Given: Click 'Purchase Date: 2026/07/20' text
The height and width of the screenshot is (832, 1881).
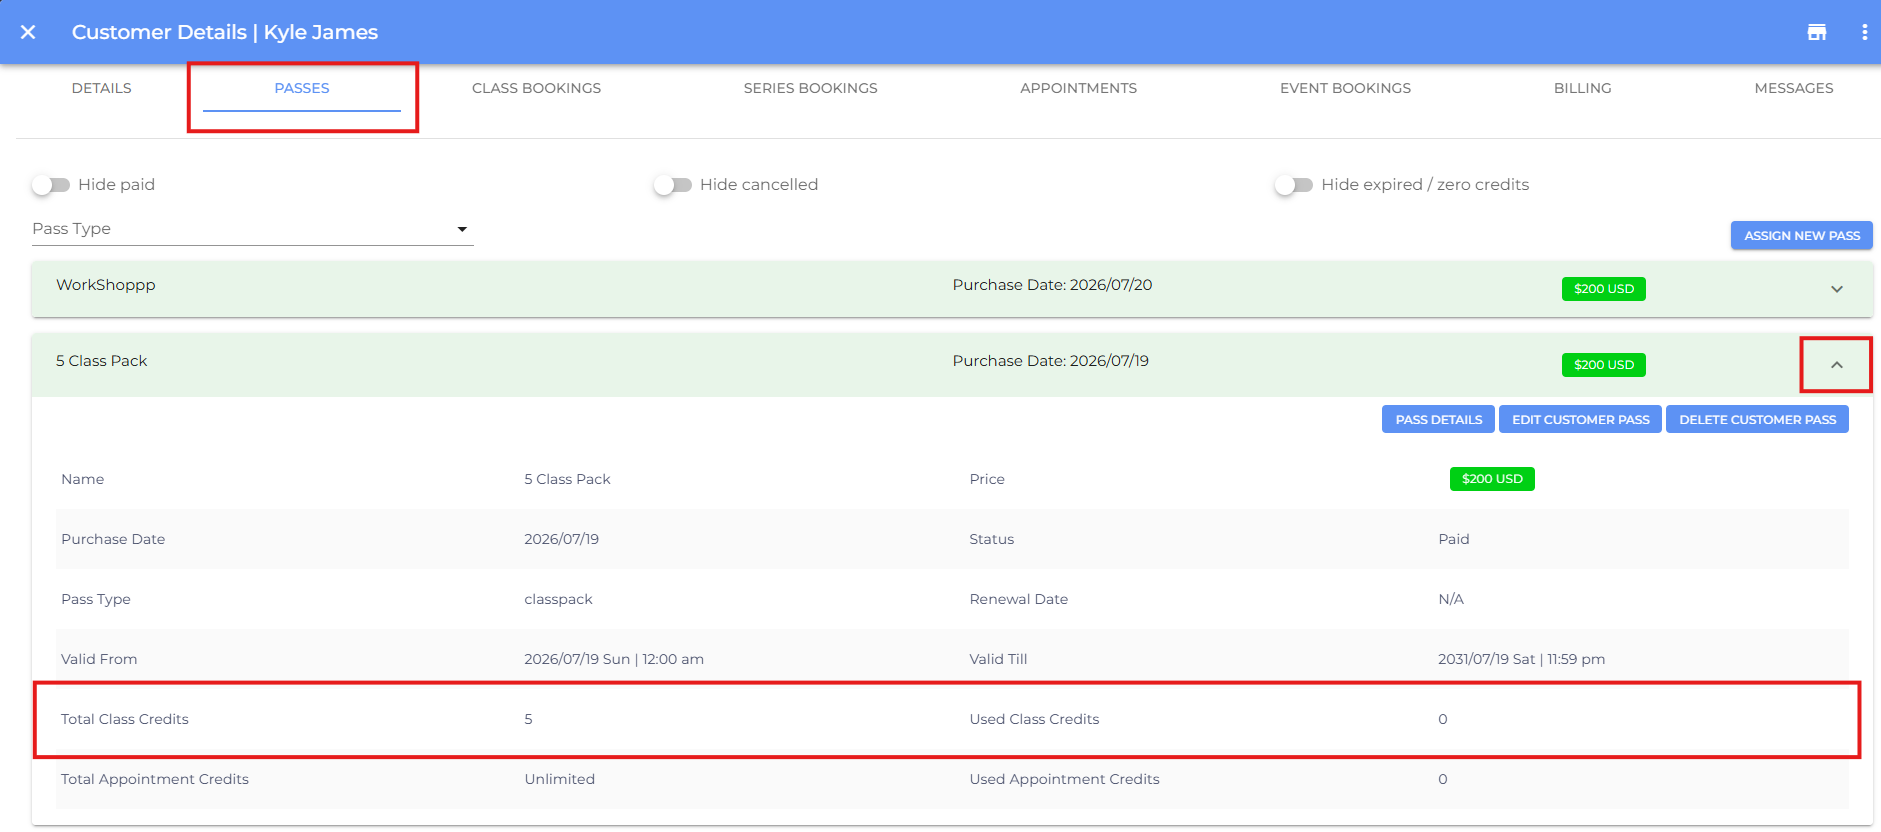Looking at the screenshot, I should point(1052,285).
